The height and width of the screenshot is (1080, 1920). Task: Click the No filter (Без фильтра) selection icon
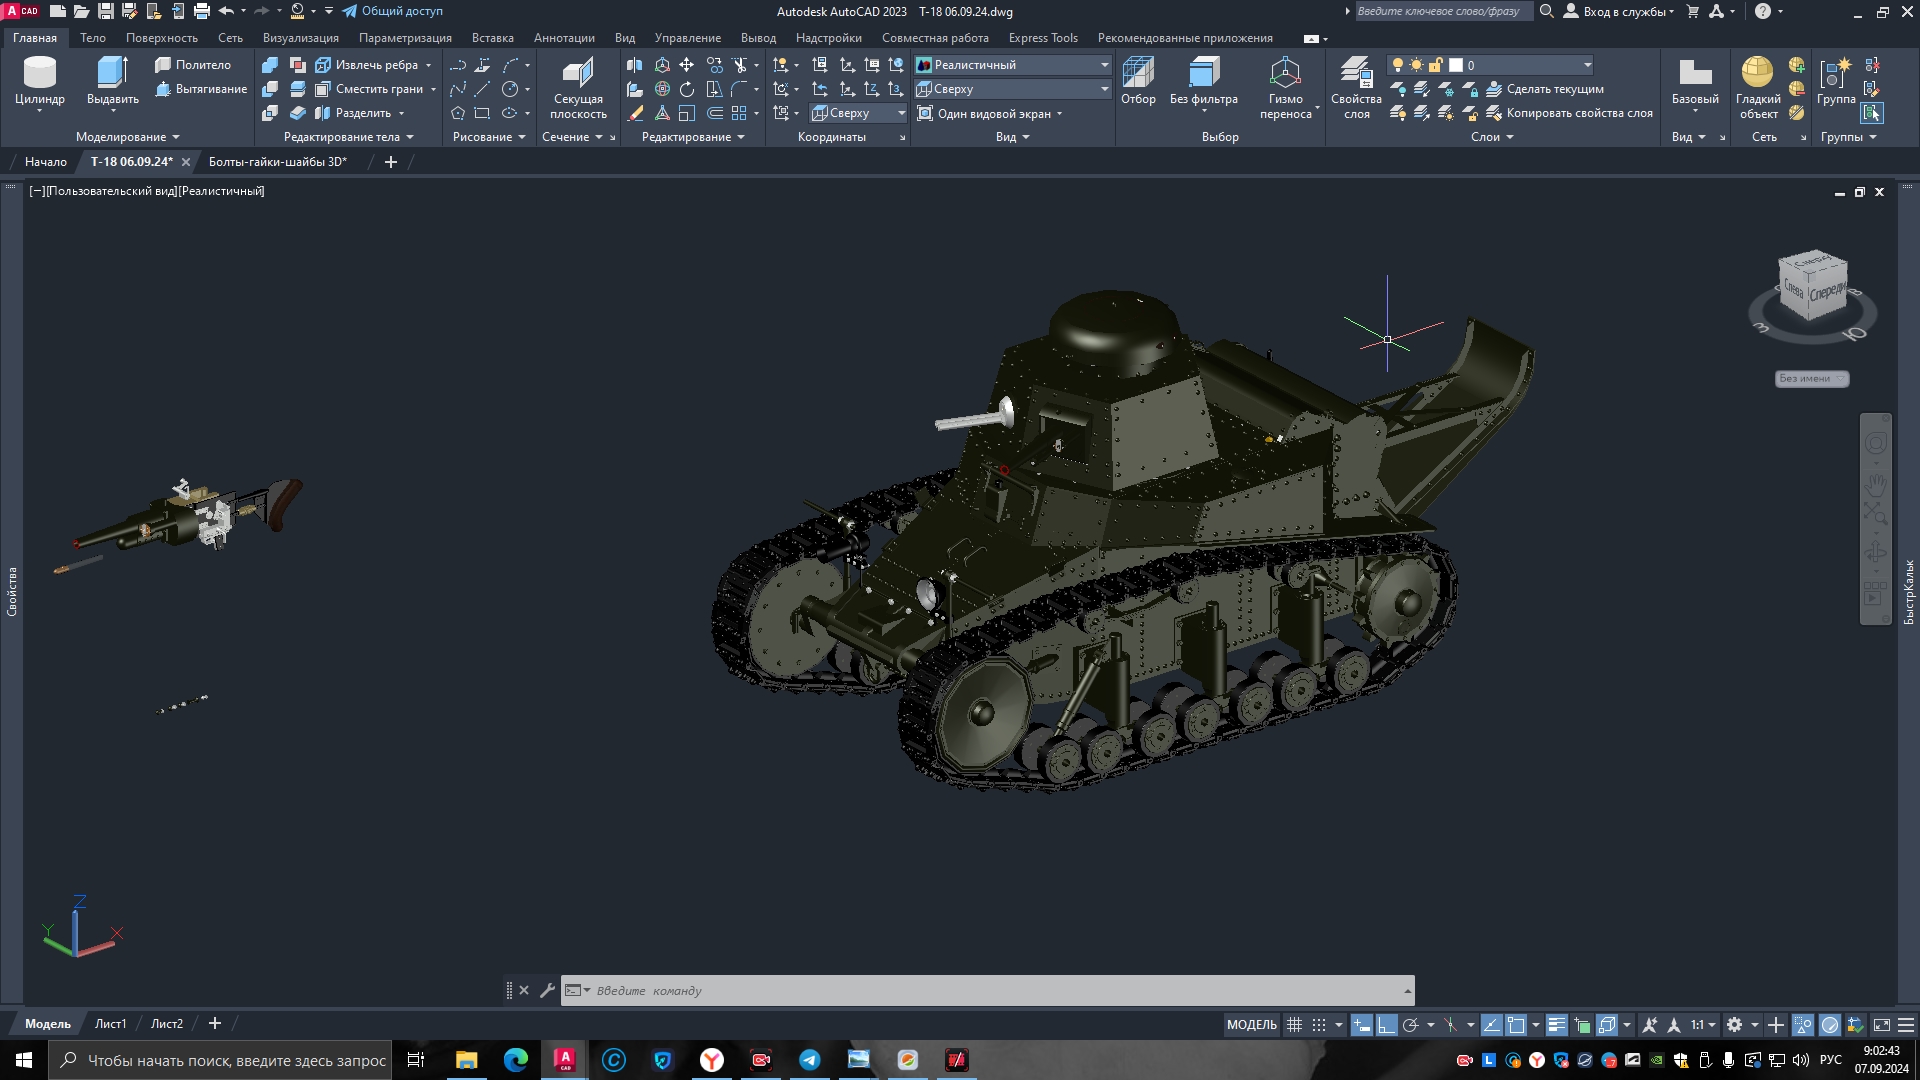tap(1204, 80)
